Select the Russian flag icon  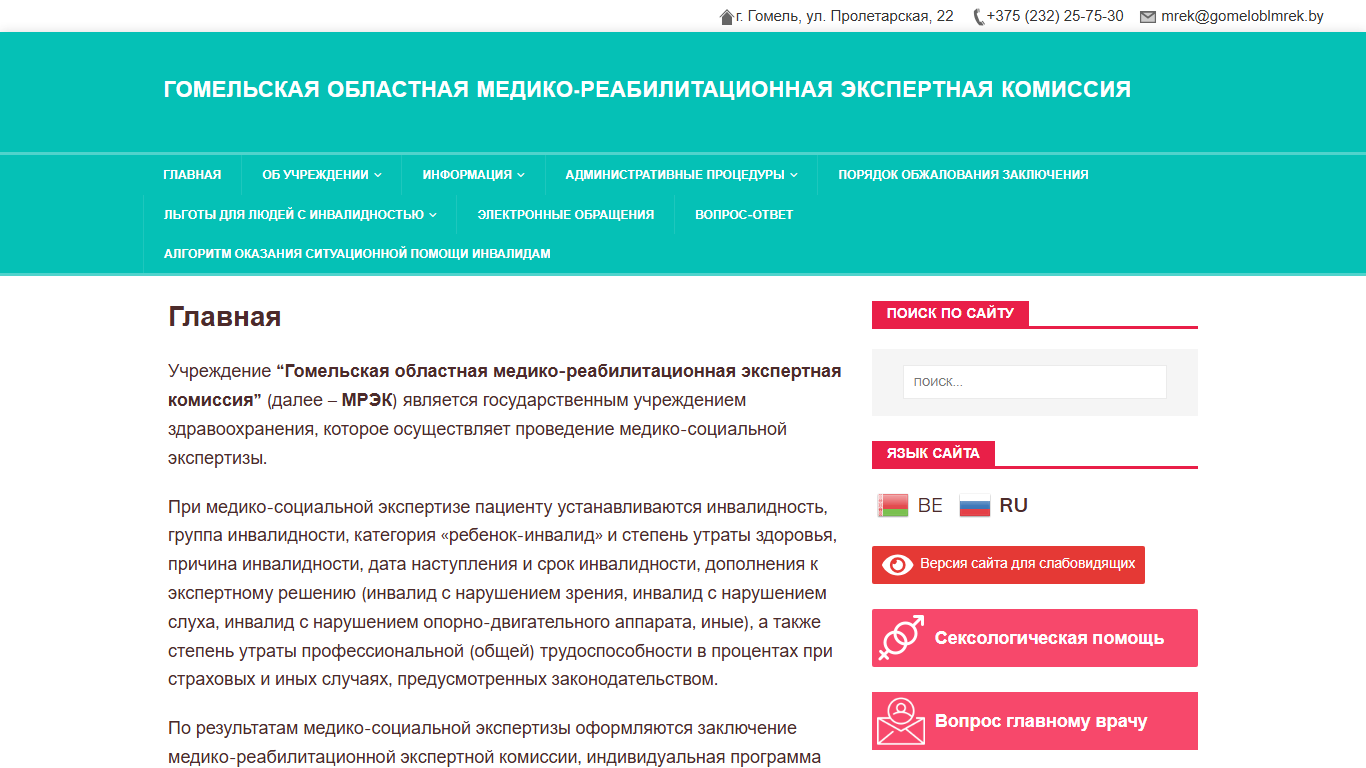(x=975, y=506)
